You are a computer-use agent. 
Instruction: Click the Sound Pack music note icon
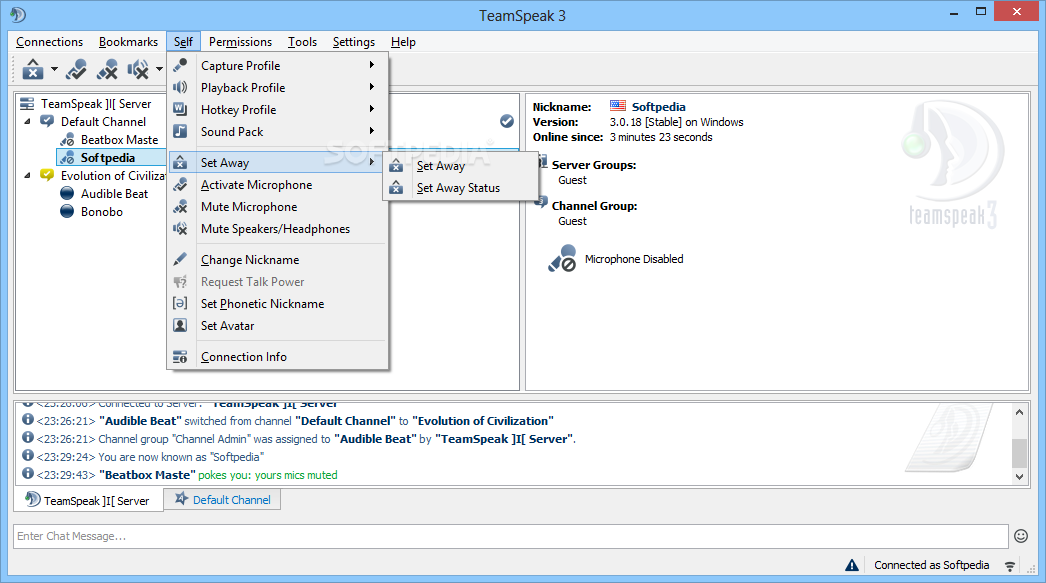pos(180,131)
